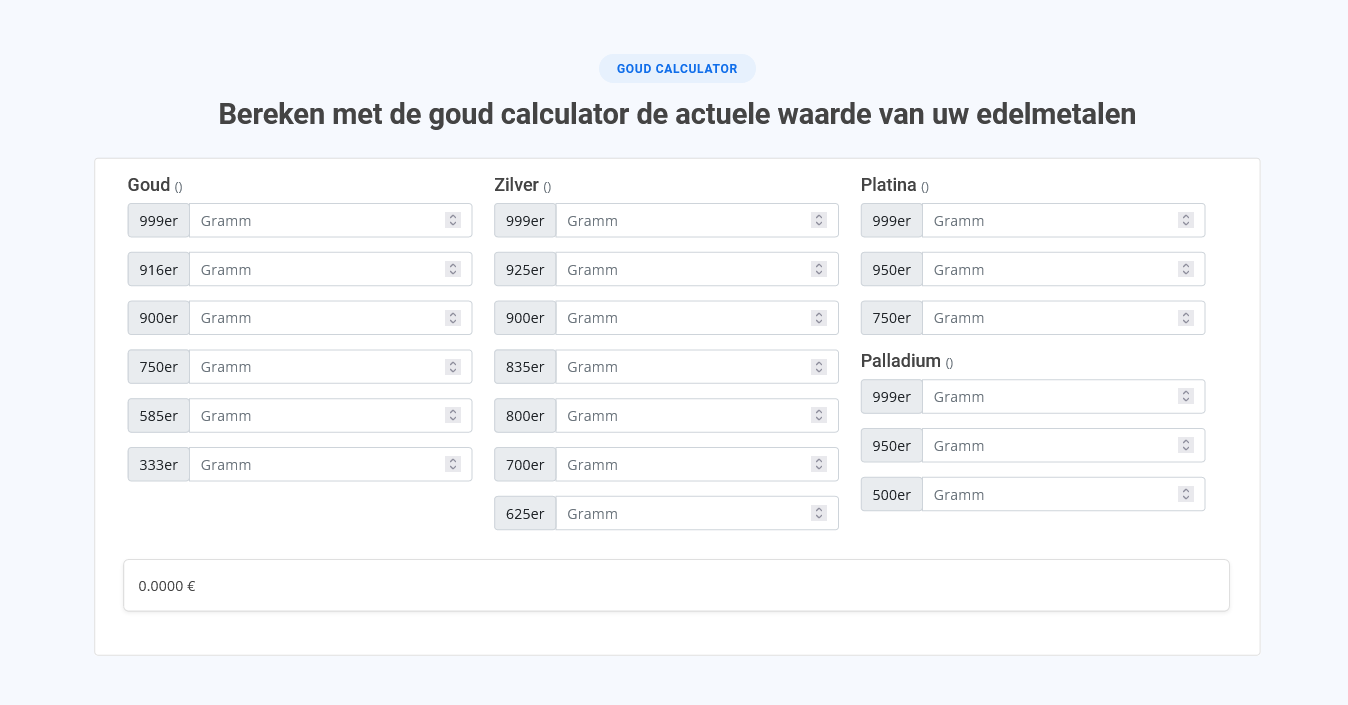Click the Platina 950er stepper arrows

point(1186,270)
